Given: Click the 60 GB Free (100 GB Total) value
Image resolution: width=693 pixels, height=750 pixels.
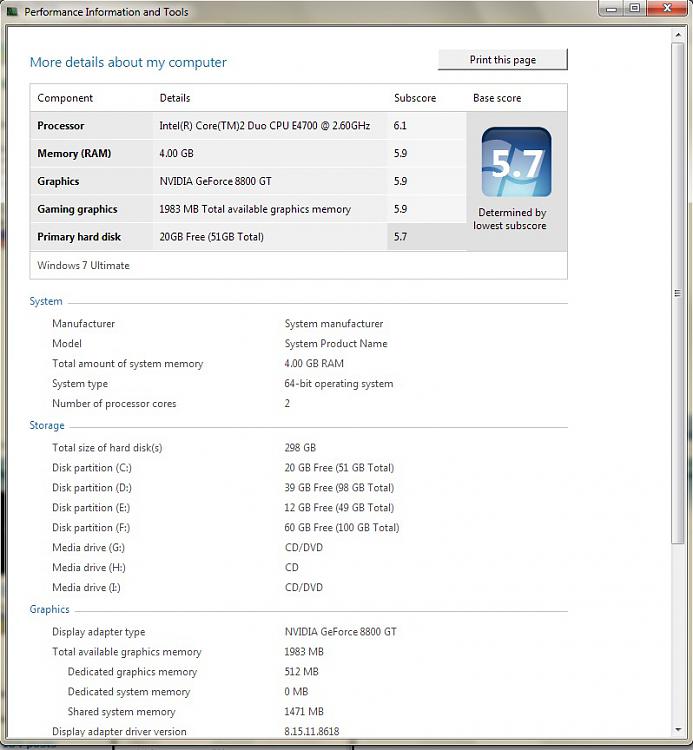Looking at the screenshot, I should tap(341, 528).
